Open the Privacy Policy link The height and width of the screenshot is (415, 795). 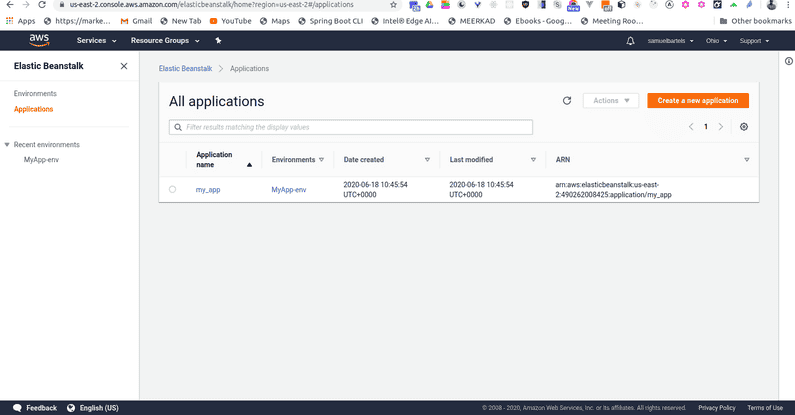(x=716, y=408)
